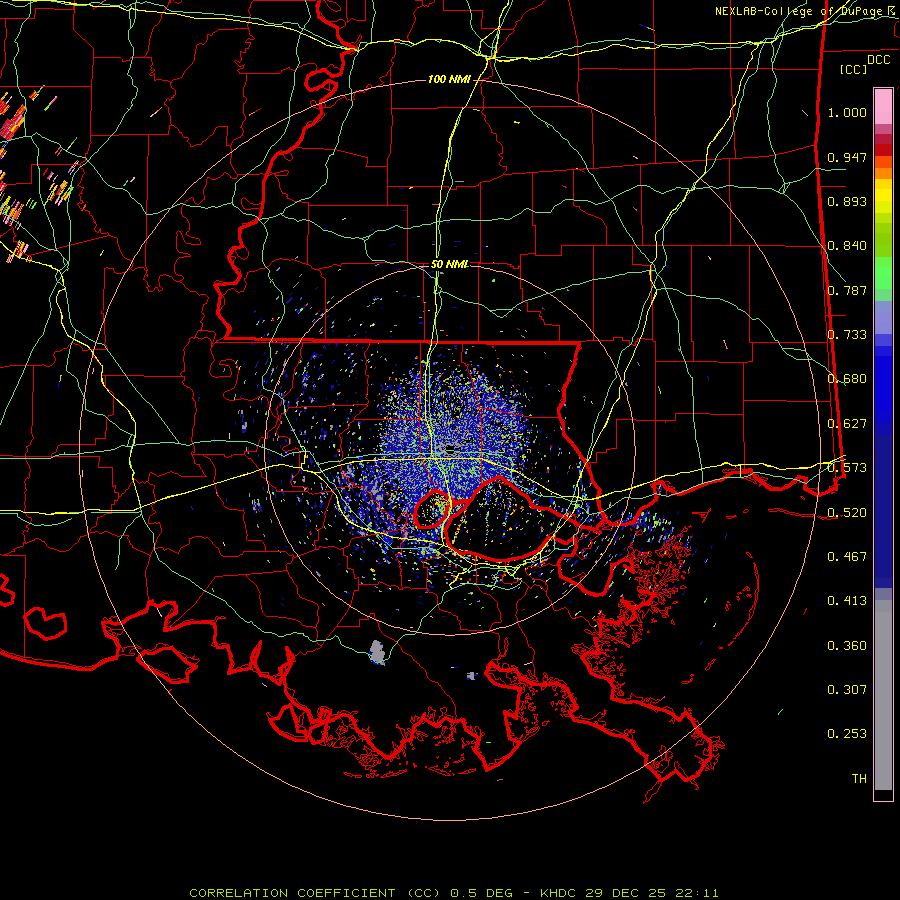Select the 0.627 scale value
The height and width of the screenshot is (900, 900).
point(847,424)
